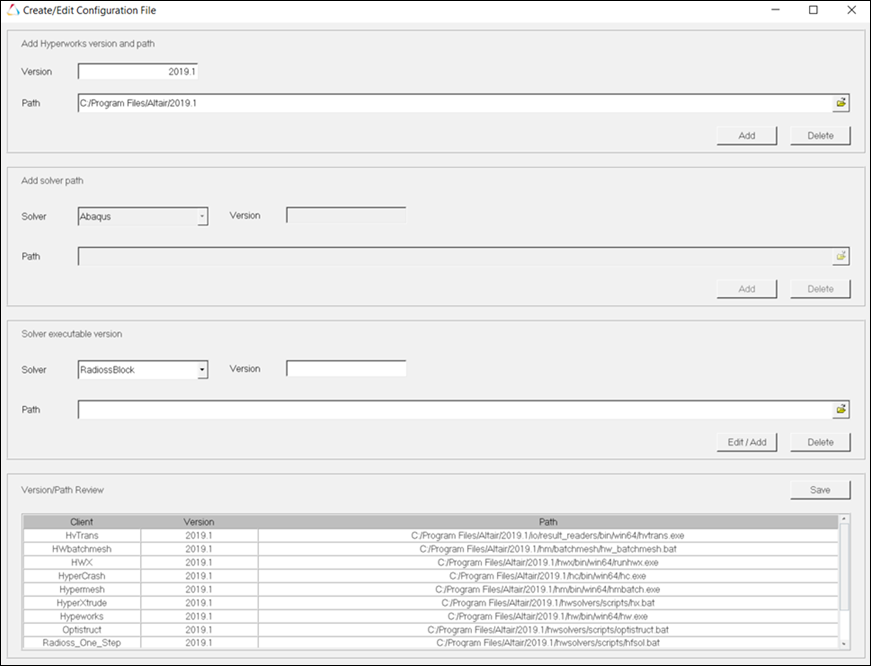This screenshot has width=871, height=666.
Task: Select the HvTrans row in the table
Action: coord(431,535)
